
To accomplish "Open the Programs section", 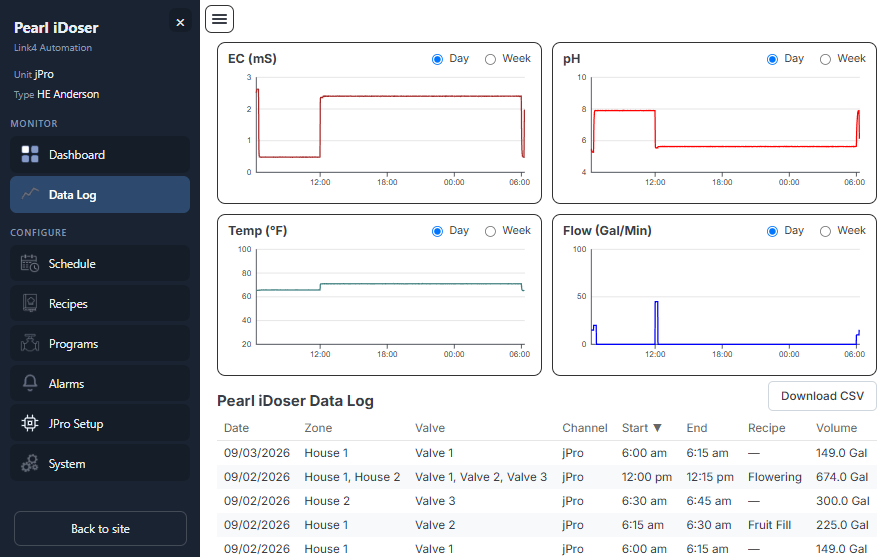I will [x=100, y=343].
